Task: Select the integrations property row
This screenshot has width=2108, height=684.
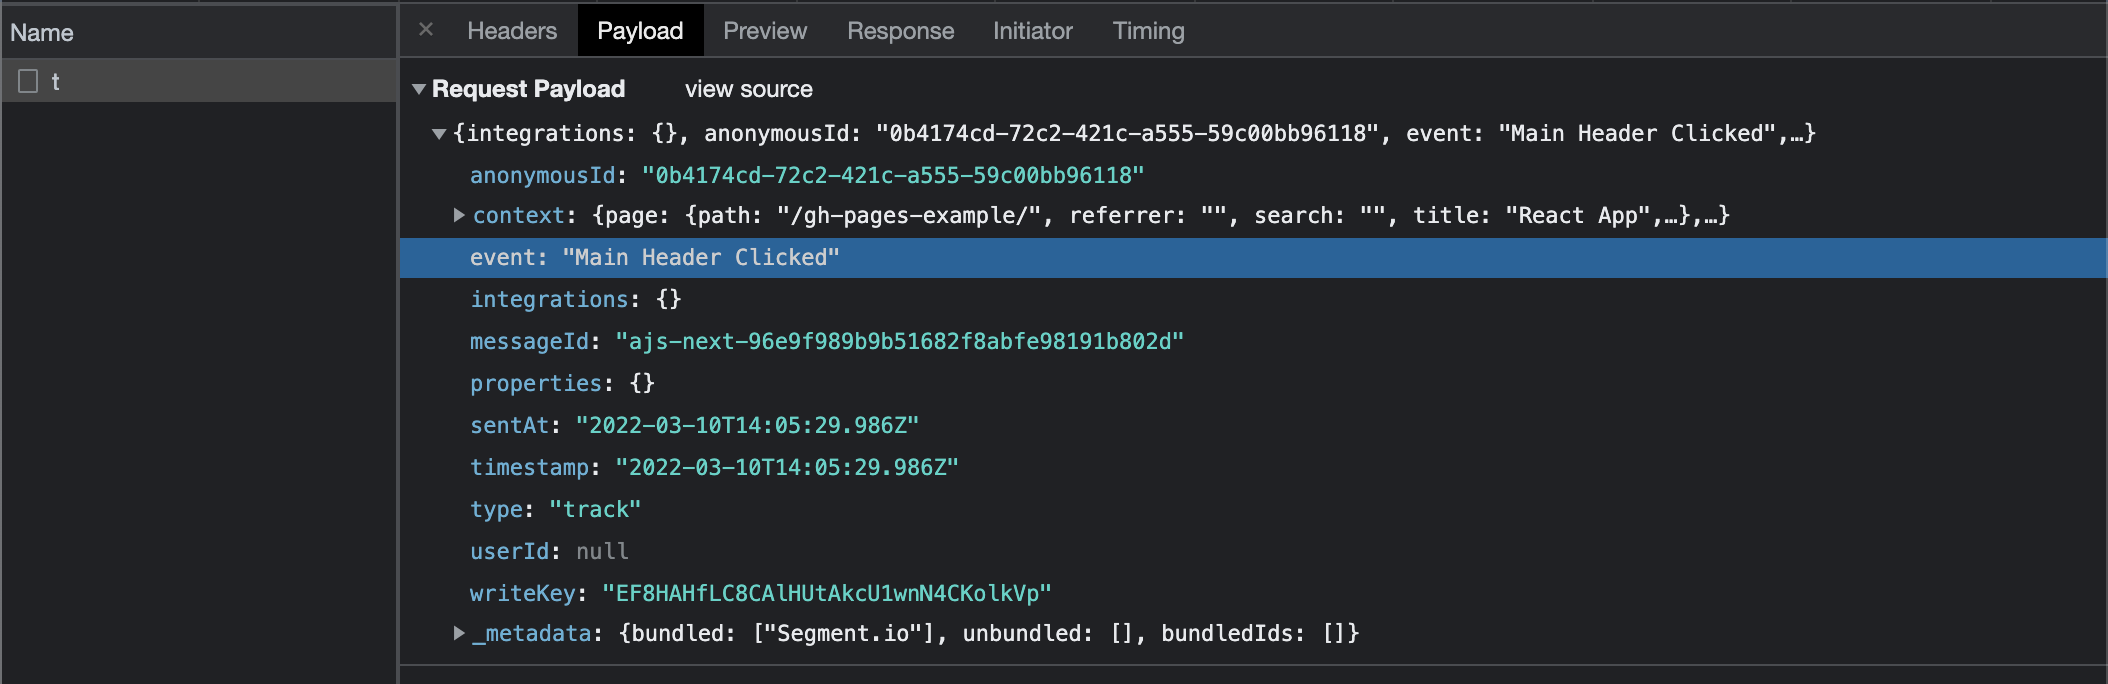Action: tap(1253, 299)
